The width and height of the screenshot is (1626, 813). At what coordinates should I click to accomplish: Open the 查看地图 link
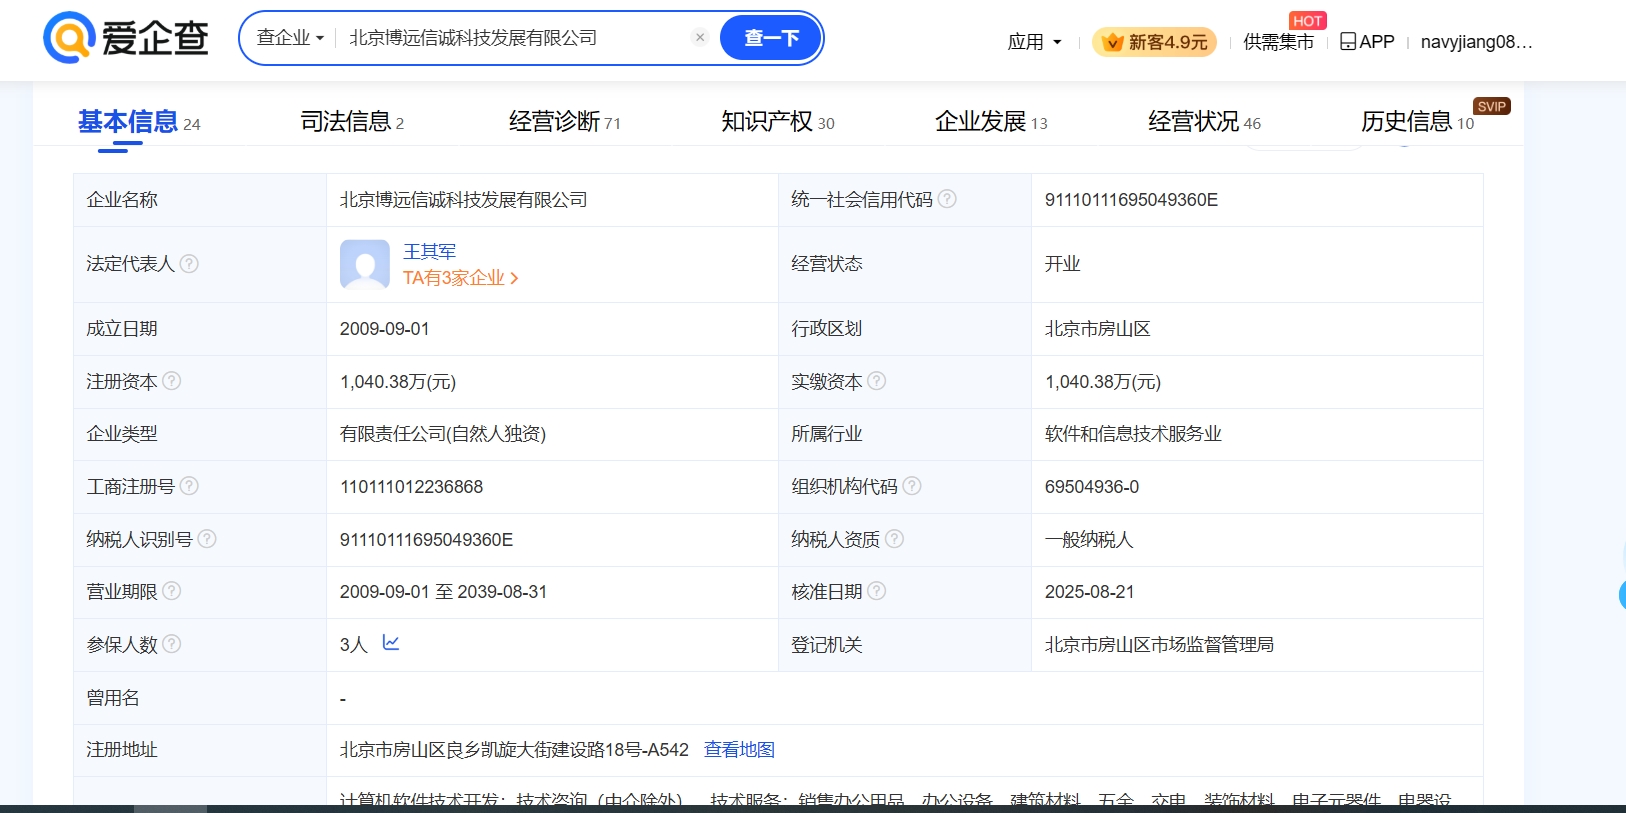(739, 750)
